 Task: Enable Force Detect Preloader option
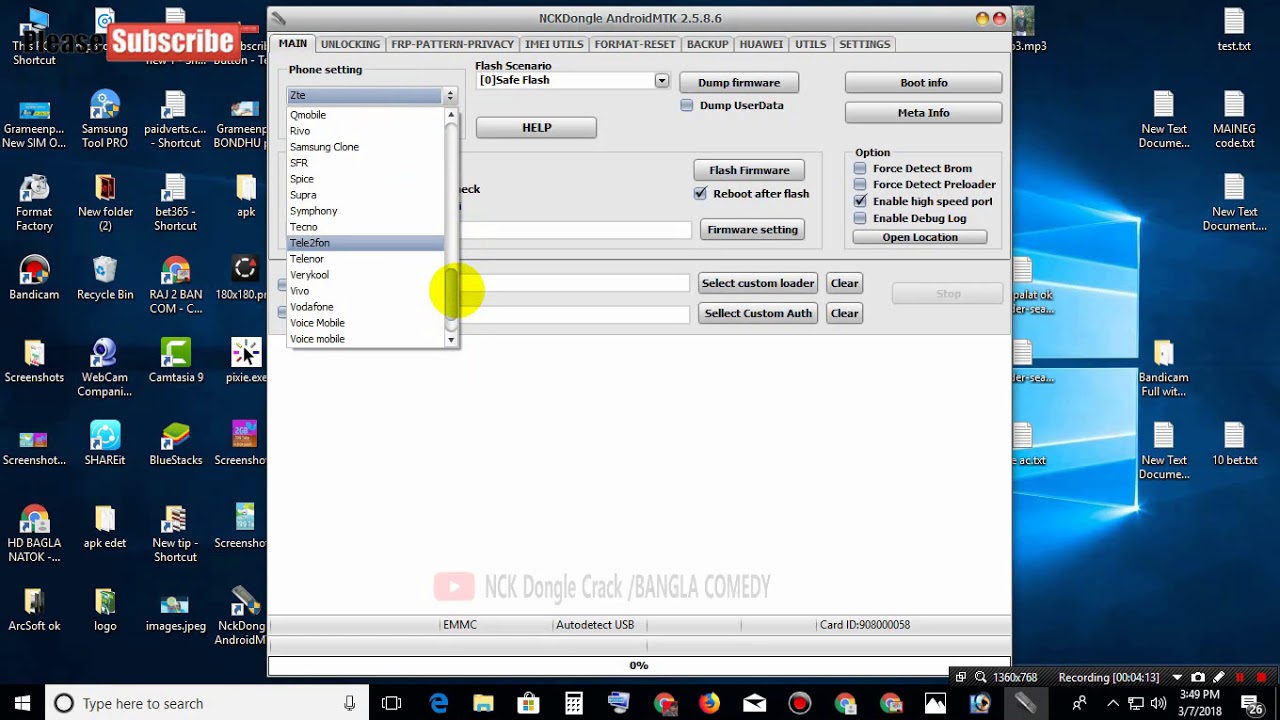tap(860, 184)
